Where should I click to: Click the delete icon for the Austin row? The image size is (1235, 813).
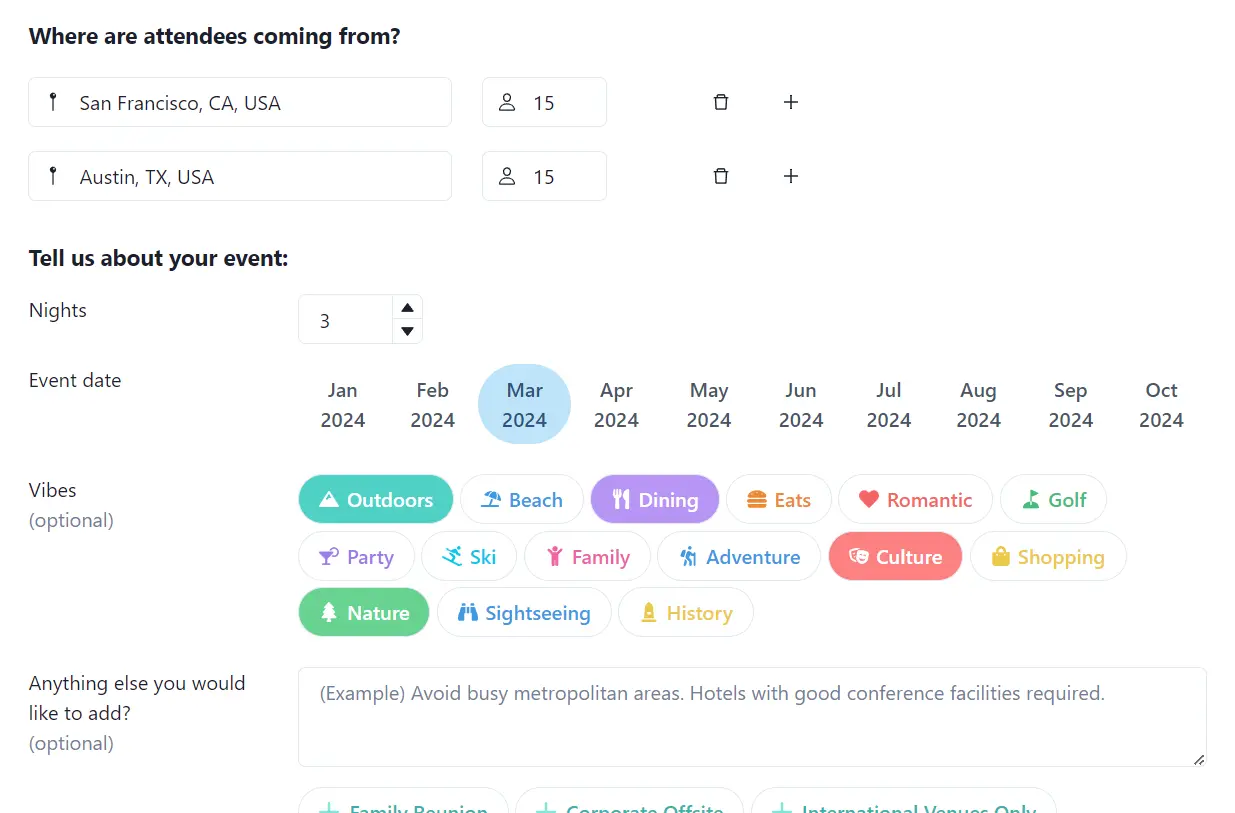[x=720, y=175]
